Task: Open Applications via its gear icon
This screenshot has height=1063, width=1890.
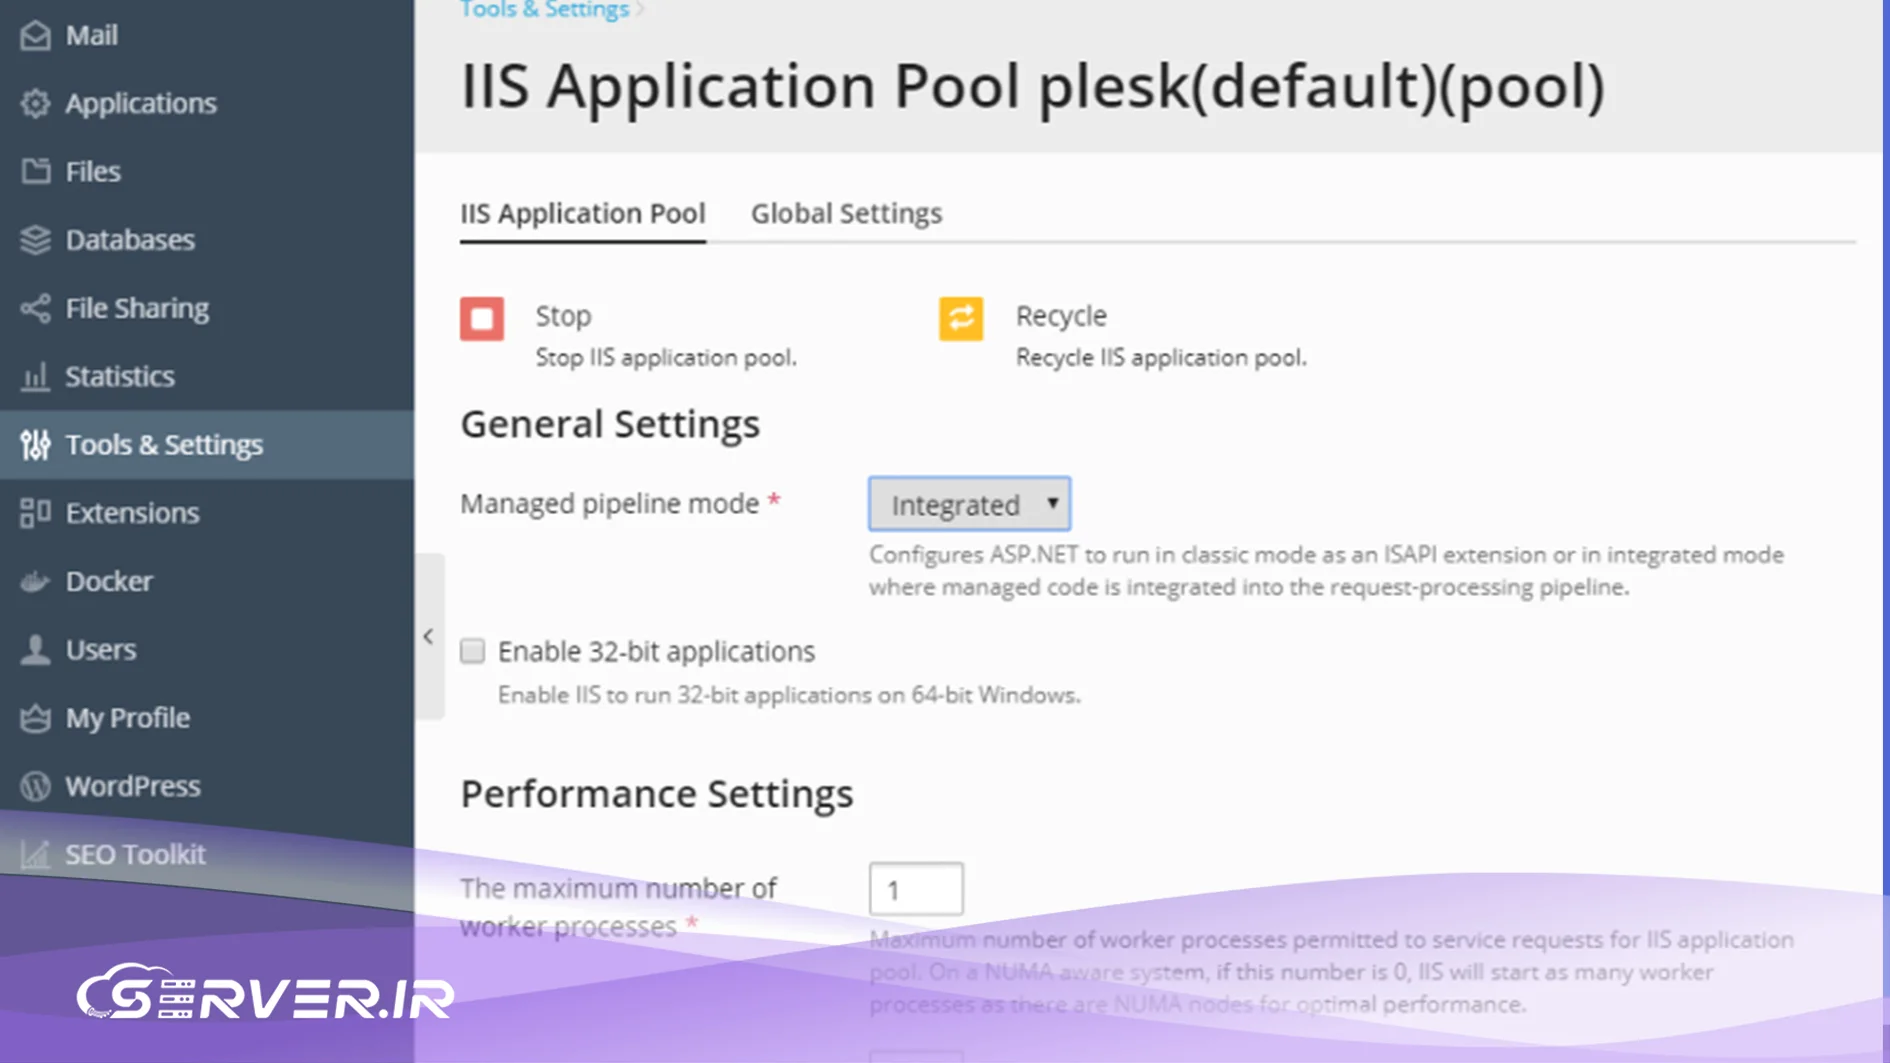Action: (35, 103)
